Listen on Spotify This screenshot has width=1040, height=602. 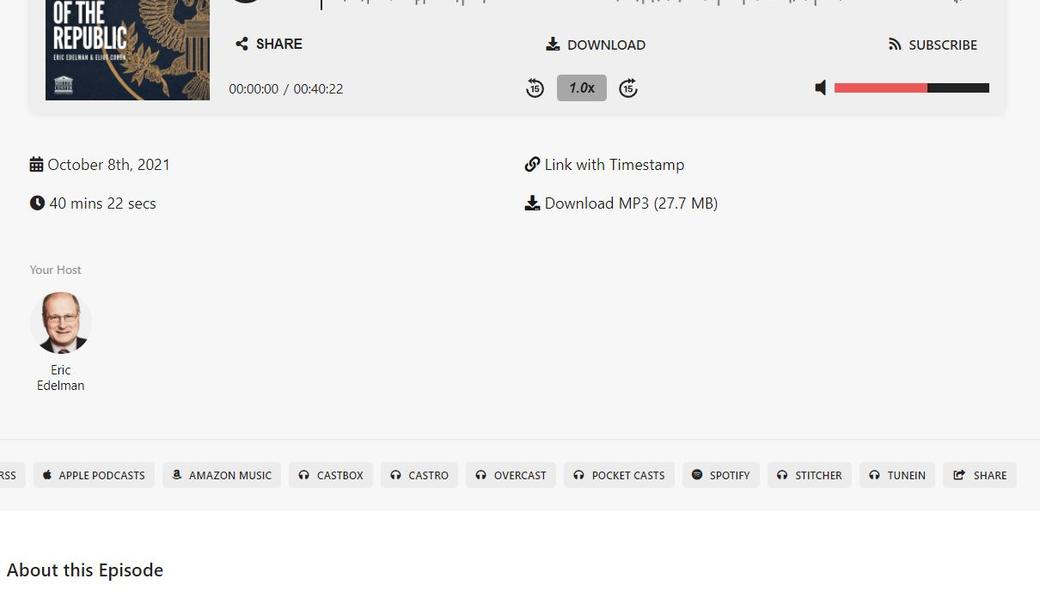(721, 475)
